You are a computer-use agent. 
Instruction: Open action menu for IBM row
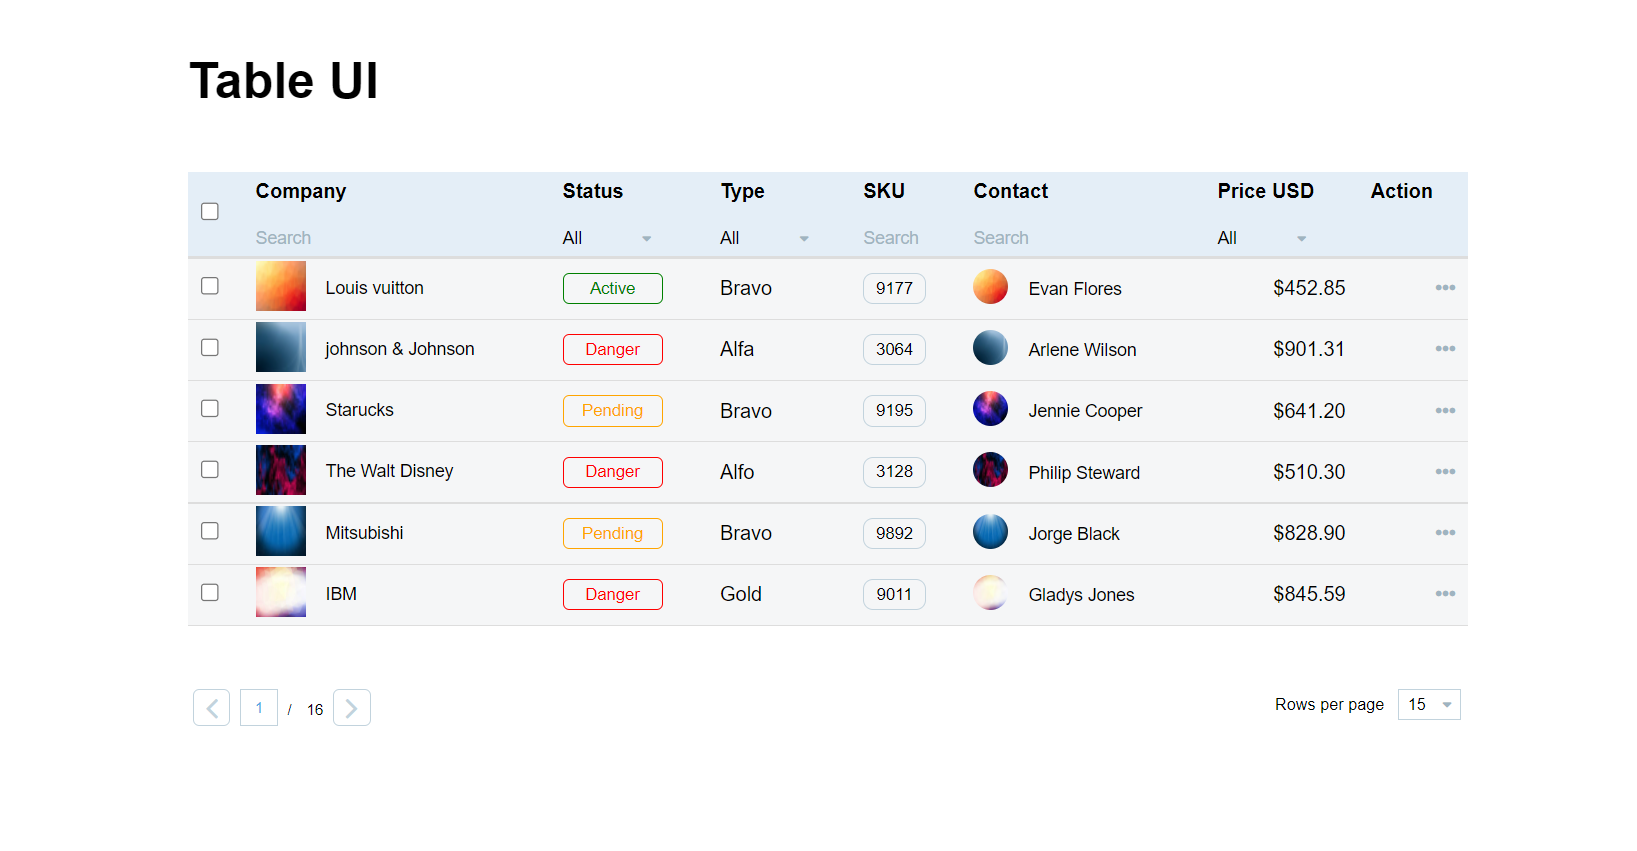point(1445,594)
